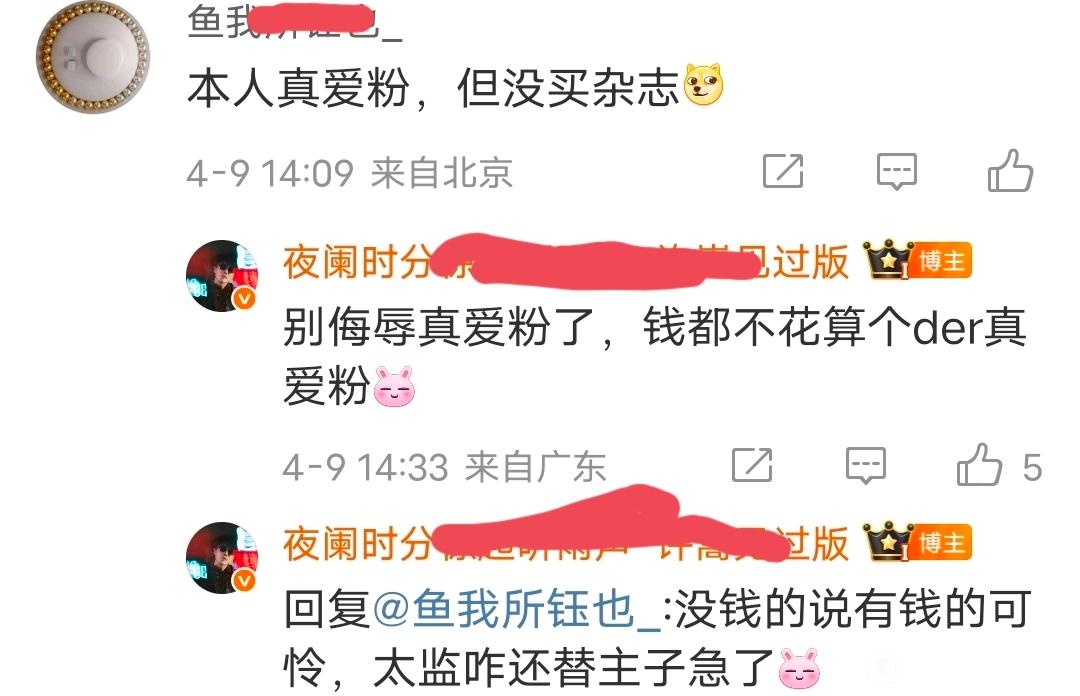Tap the crown badge on the first reply
Viewport: 1080px width, 696px height.
coord(887,260)
